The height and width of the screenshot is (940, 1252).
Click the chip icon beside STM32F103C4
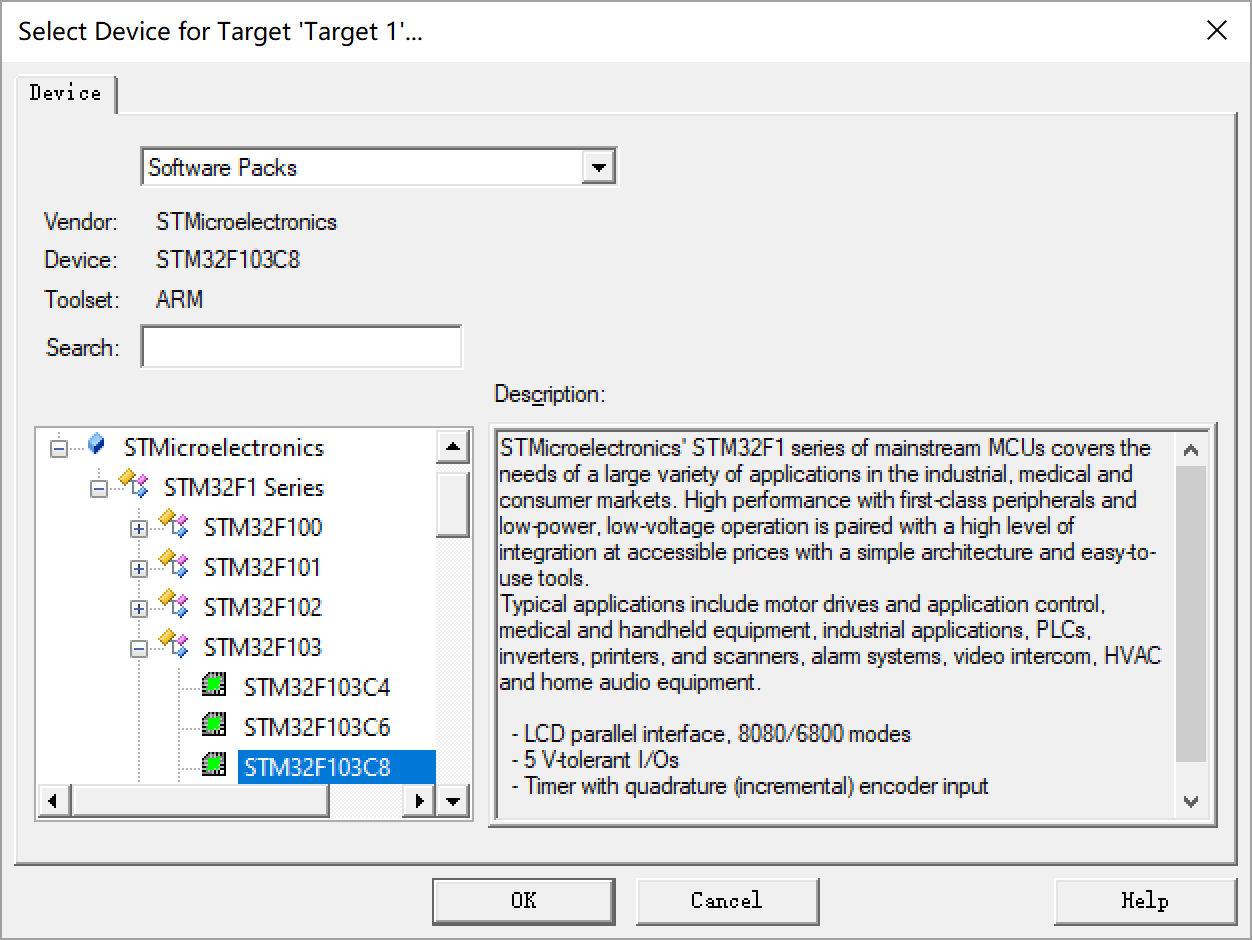pos(213,685)
